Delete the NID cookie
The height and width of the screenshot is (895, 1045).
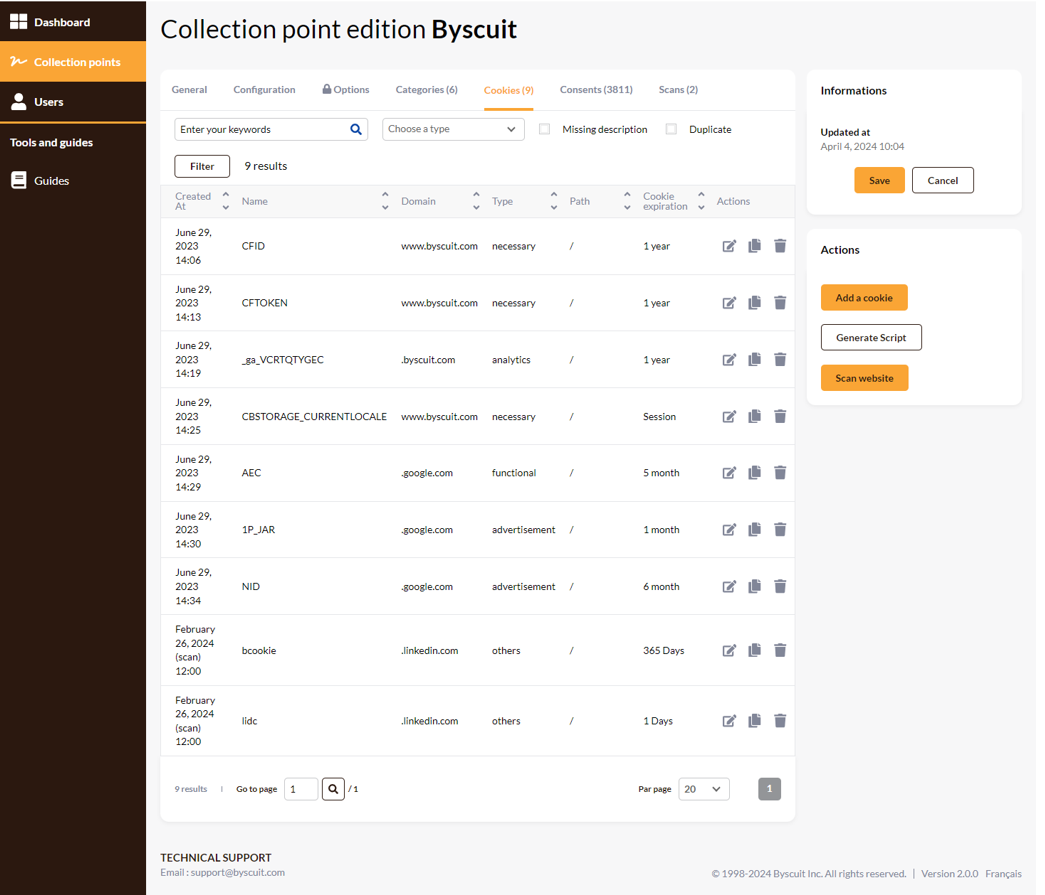pyautogui.click(x=780, y=586)
